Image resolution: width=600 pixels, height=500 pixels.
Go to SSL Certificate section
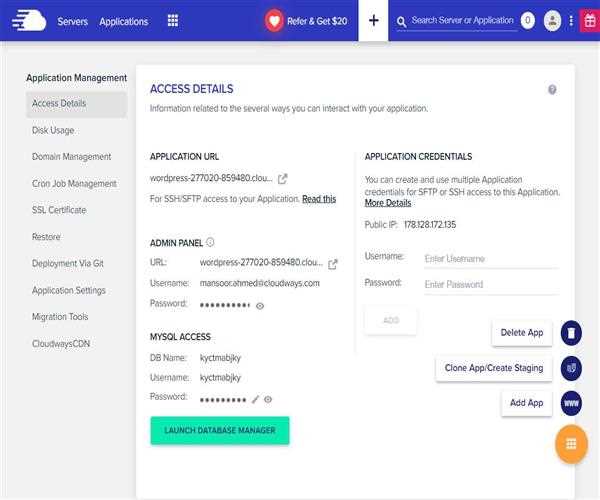click(59, 210)
